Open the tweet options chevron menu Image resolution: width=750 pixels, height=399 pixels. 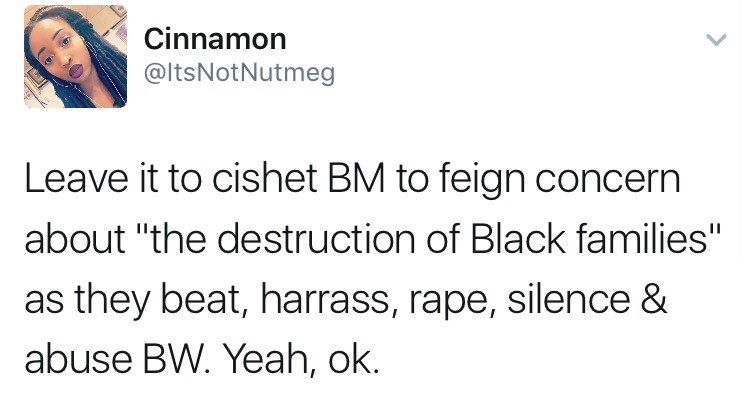[x=716, y=40]
